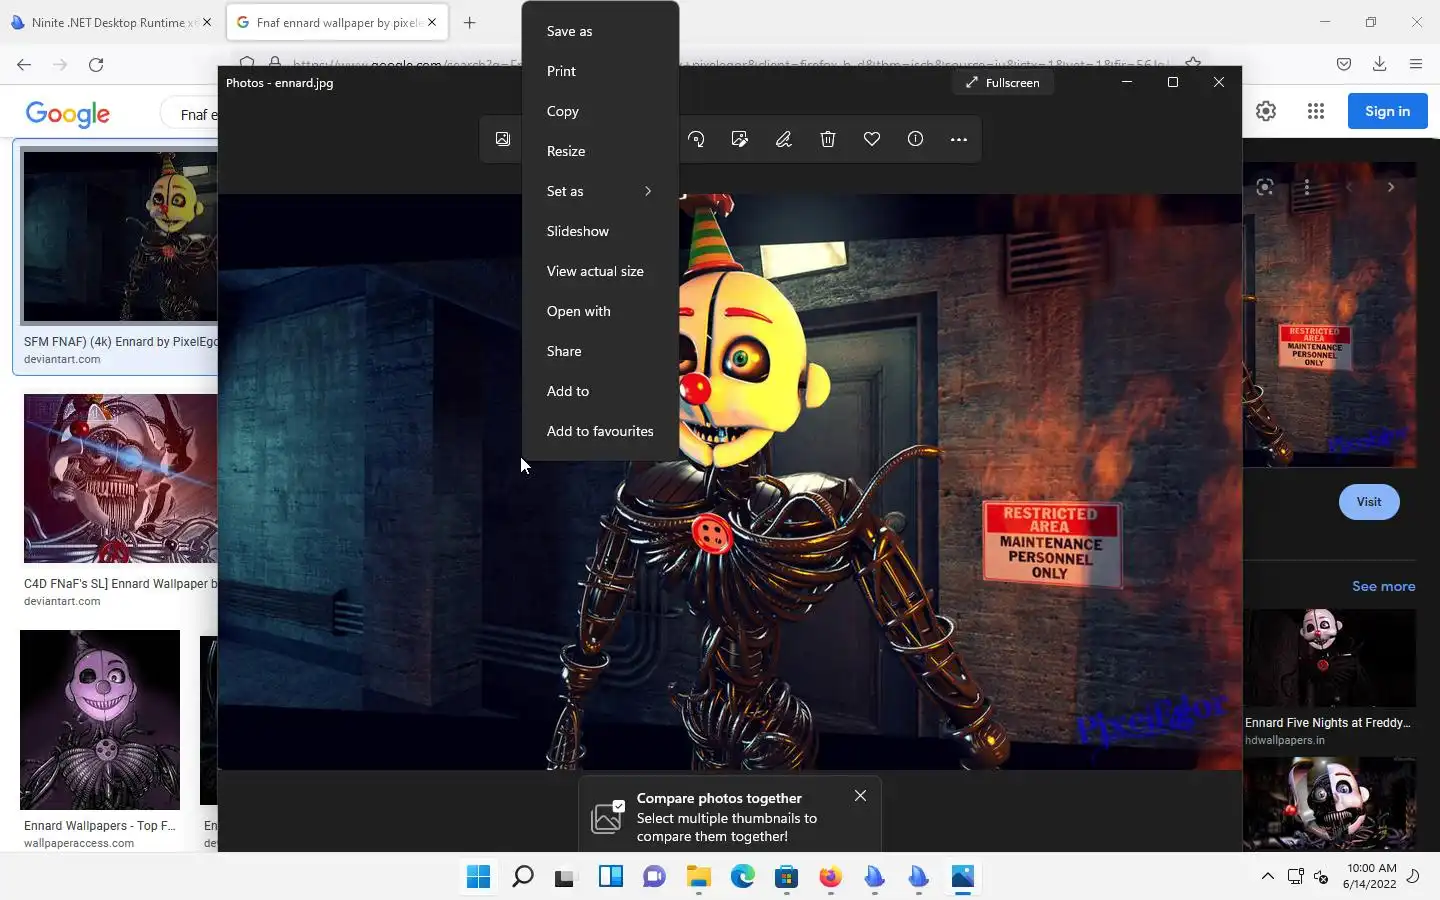Click the Google Sign in button
Viewport: 1440px width, 900px height.
1387,112
